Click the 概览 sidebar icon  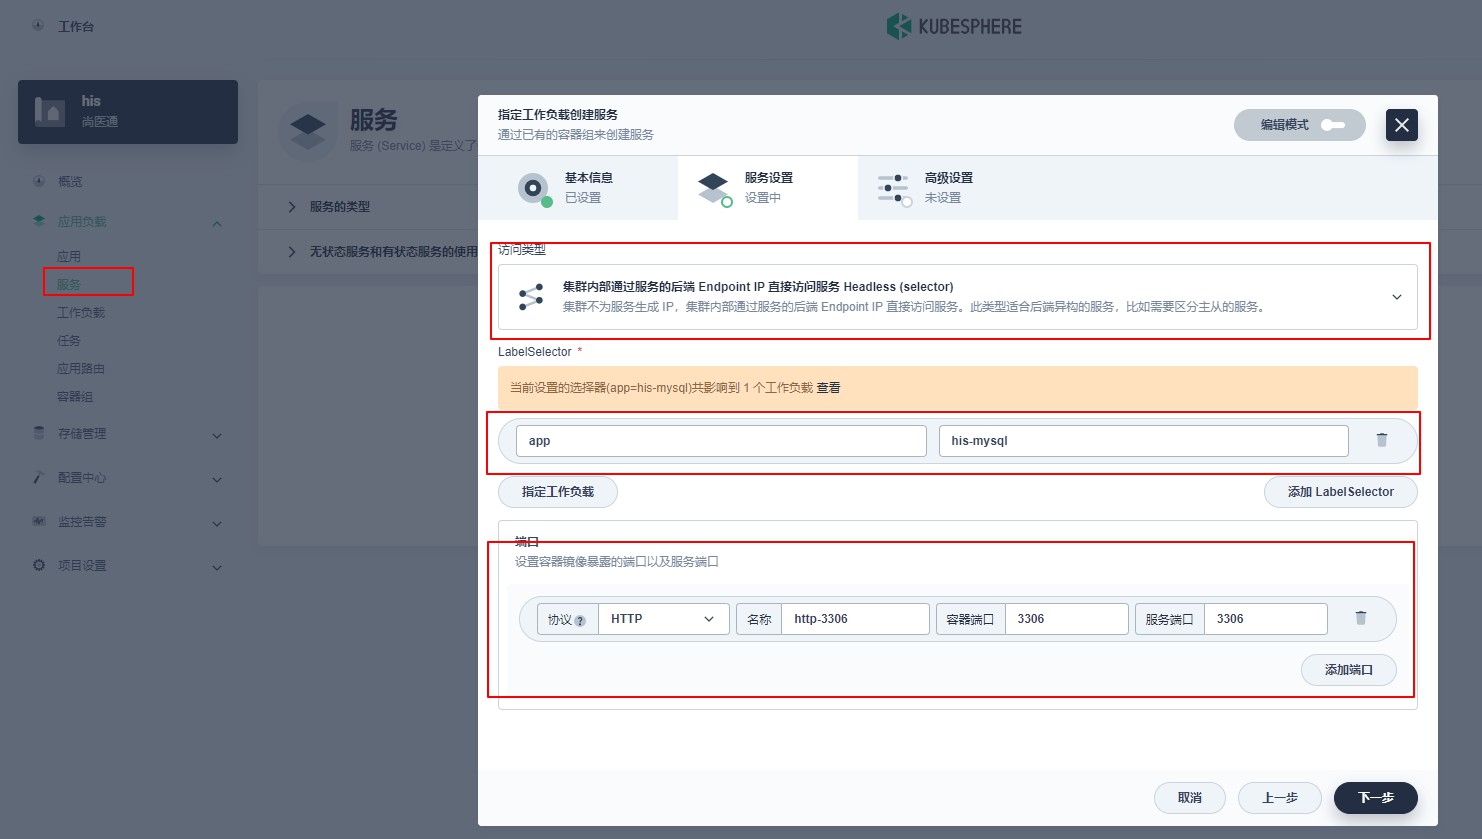39,181
